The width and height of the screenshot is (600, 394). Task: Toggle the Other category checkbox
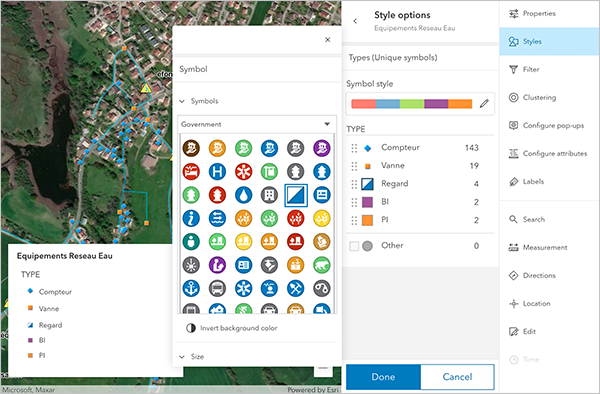tap(354, 246)
